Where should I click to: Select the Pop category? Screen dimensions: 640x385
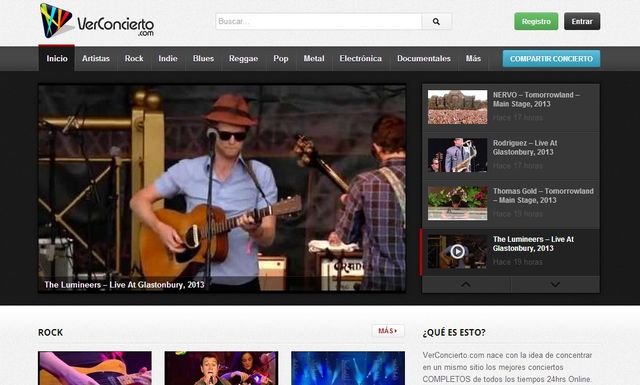[281, 58]
